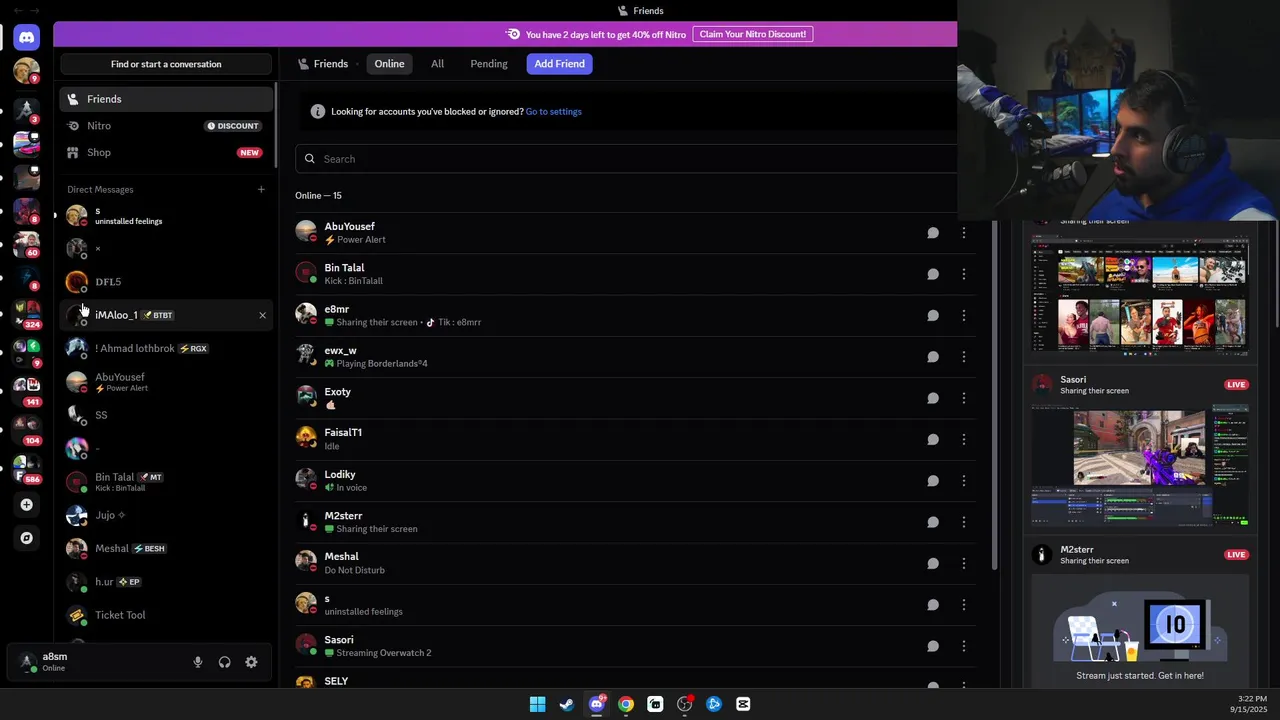Message e8mr via chat bubble icon

coord(933,315)
